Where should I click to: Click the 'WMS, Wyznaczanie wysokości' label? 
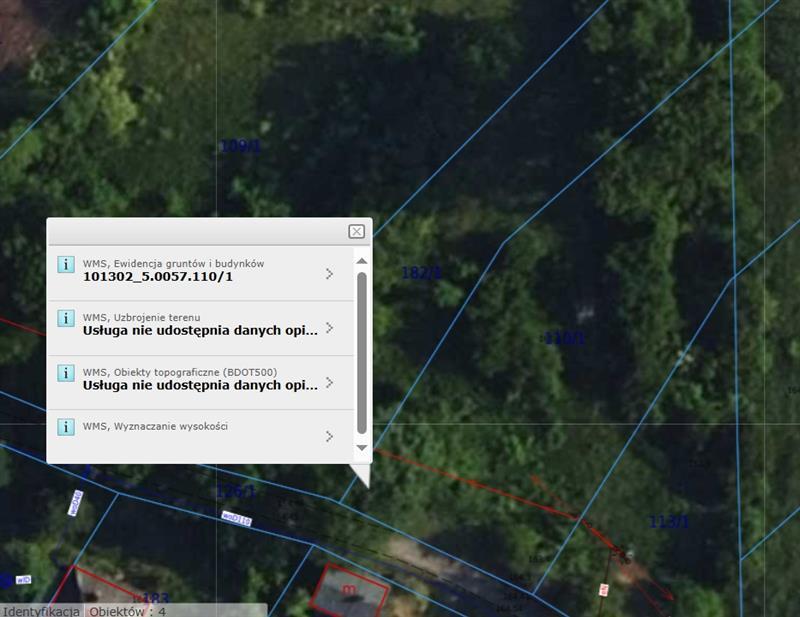click(x=155, y=426)
